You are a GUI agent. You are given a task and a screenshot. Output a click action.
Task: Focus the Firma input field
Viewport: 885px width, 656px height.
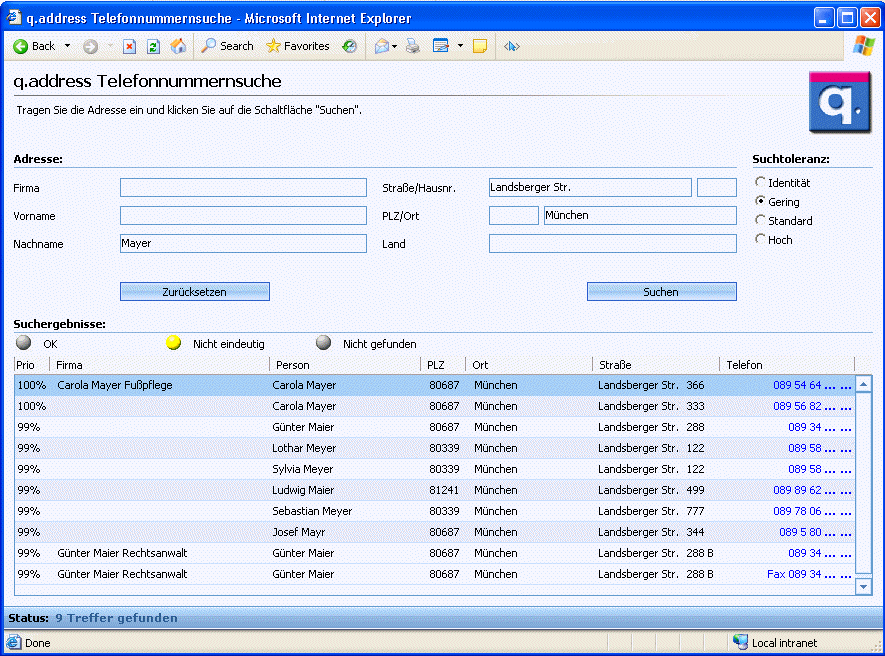pos(243,187)
